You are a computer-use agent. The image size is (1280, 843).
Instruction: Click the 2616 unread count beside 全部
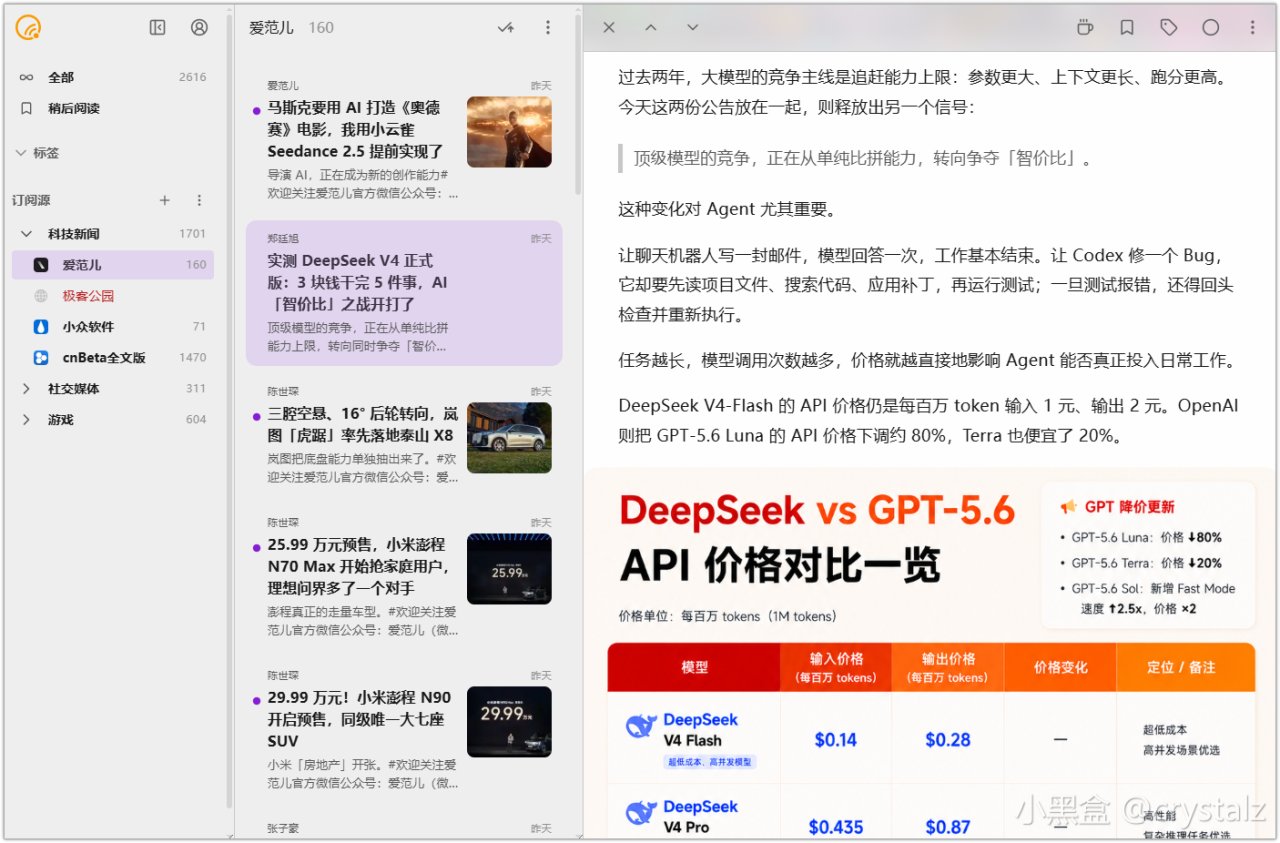click(x=192, y=77)
